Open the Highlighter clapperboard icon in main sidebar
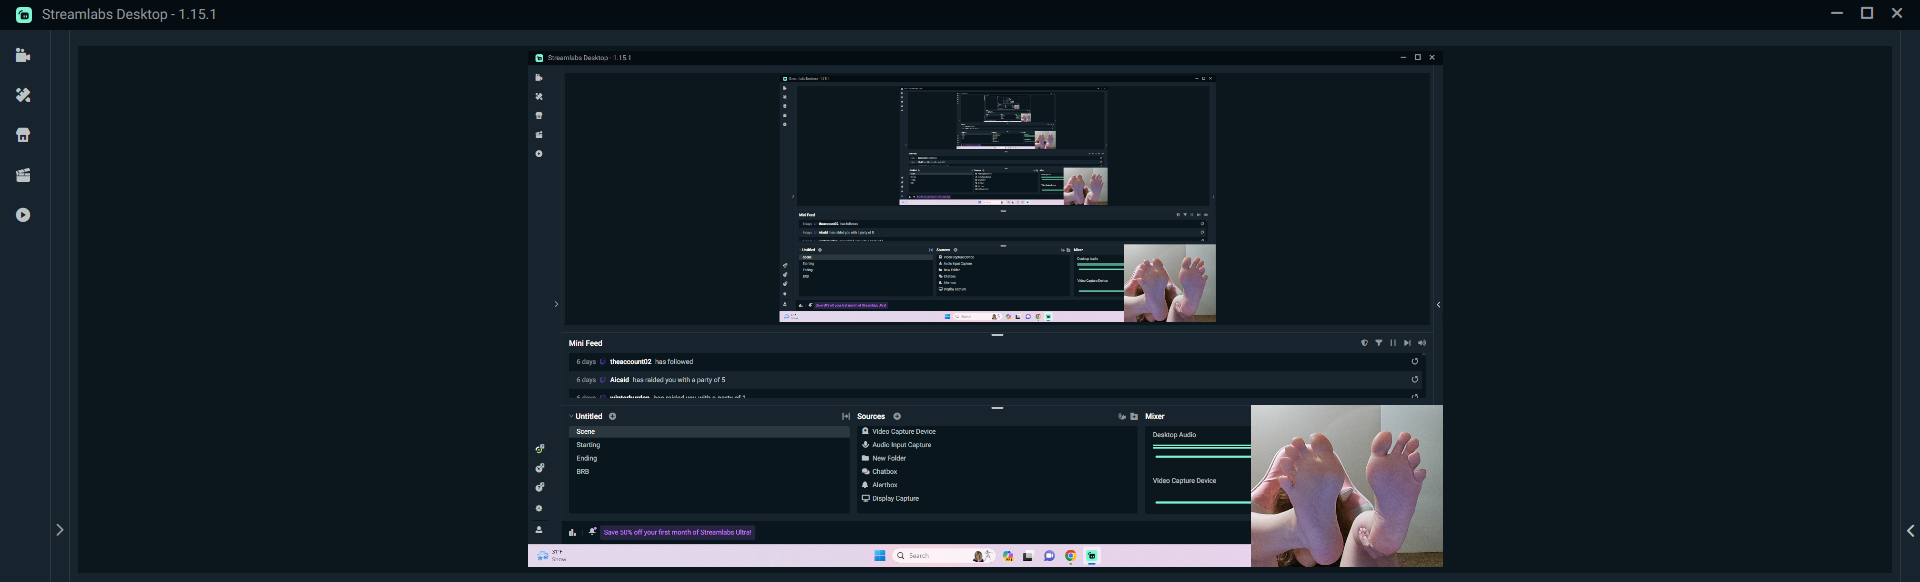The width and height of the screenshot is (1920, 582). tap(23, 175)
